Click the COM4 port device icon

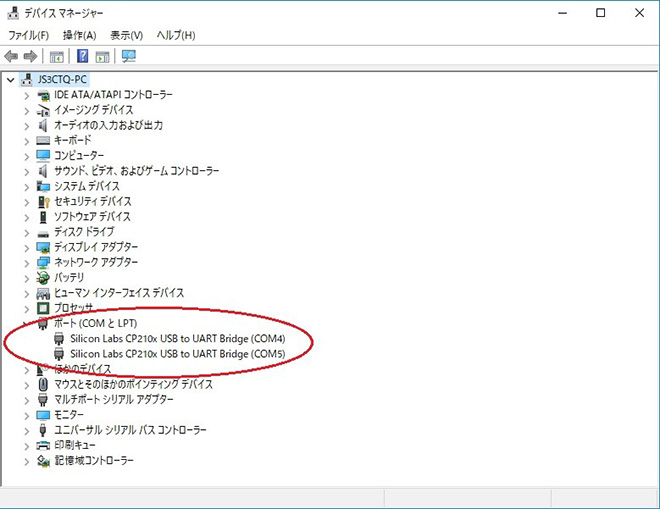coord(59,338)
